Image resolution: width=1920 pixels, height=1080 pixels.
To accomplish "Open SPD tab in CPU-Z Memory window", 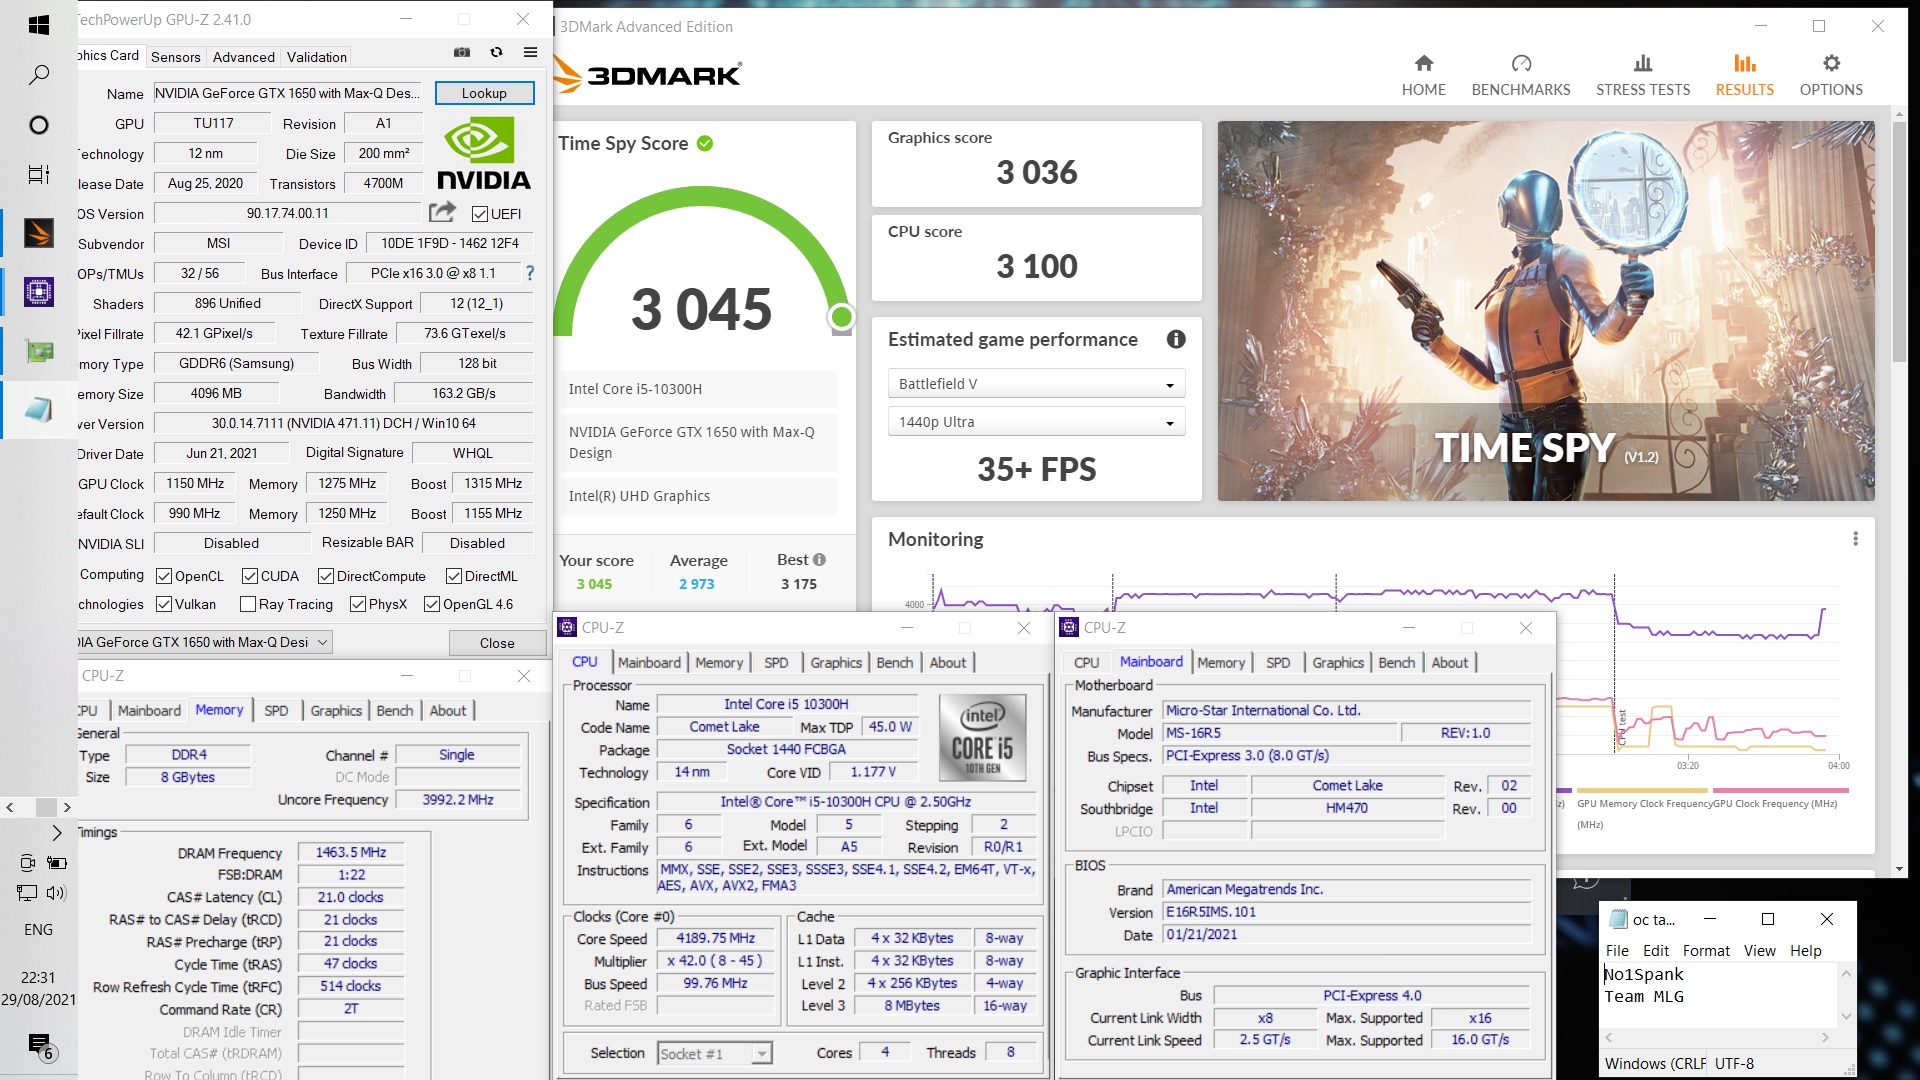I will tap(276, 710).
